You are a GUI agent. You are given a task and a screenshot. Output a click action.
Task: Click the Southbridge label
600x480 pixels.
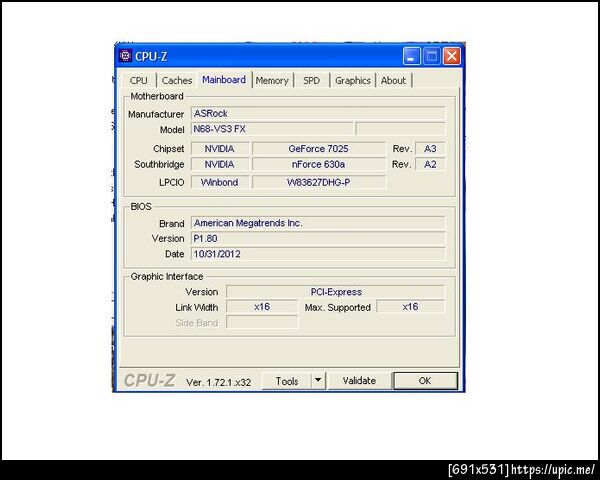[x=159, y=165]
